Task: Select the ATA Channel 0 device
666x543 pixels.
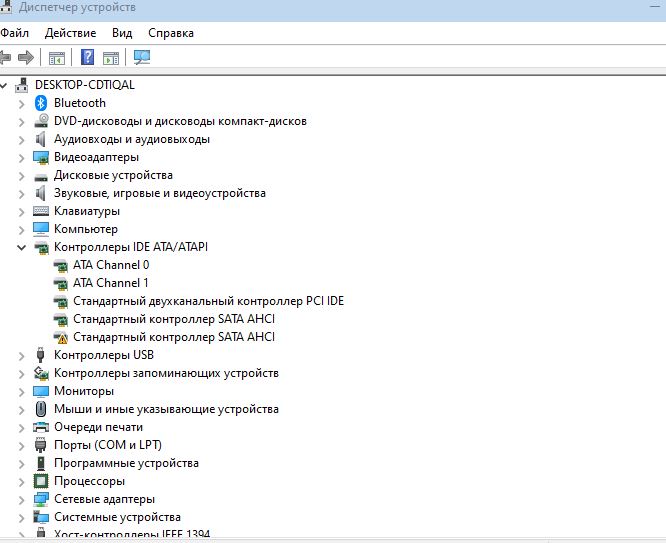Action: pos(111,265)
